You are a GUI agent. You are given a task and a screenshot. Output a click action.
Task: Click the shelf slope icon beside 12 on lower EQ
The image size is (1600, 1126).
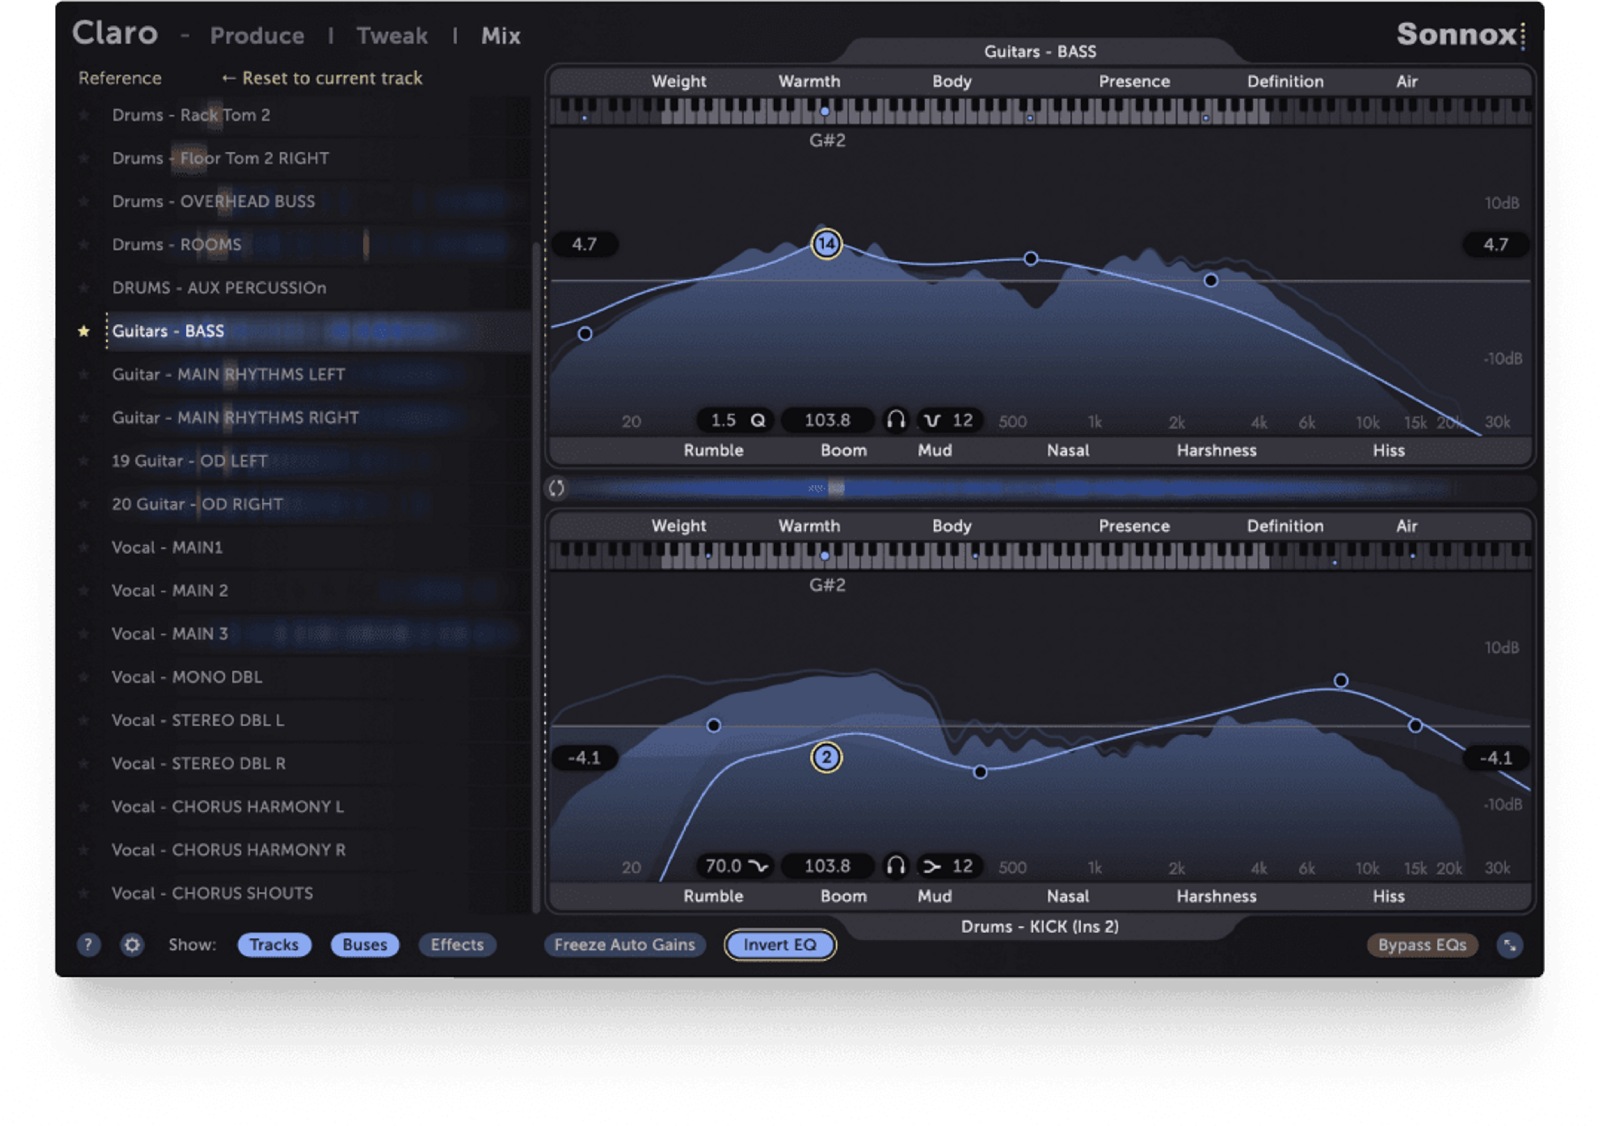[x=933, y=866]
